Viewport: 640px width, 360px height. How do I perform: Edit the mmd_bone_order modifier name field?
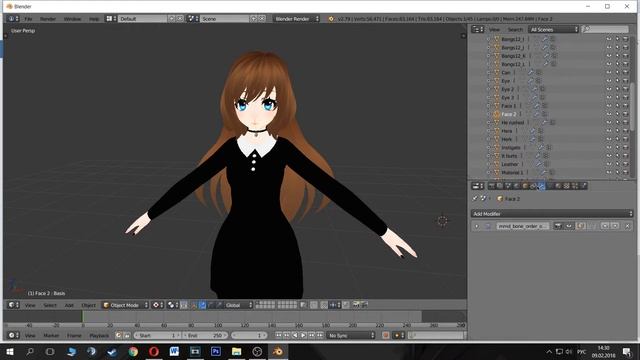coord(522,226)
